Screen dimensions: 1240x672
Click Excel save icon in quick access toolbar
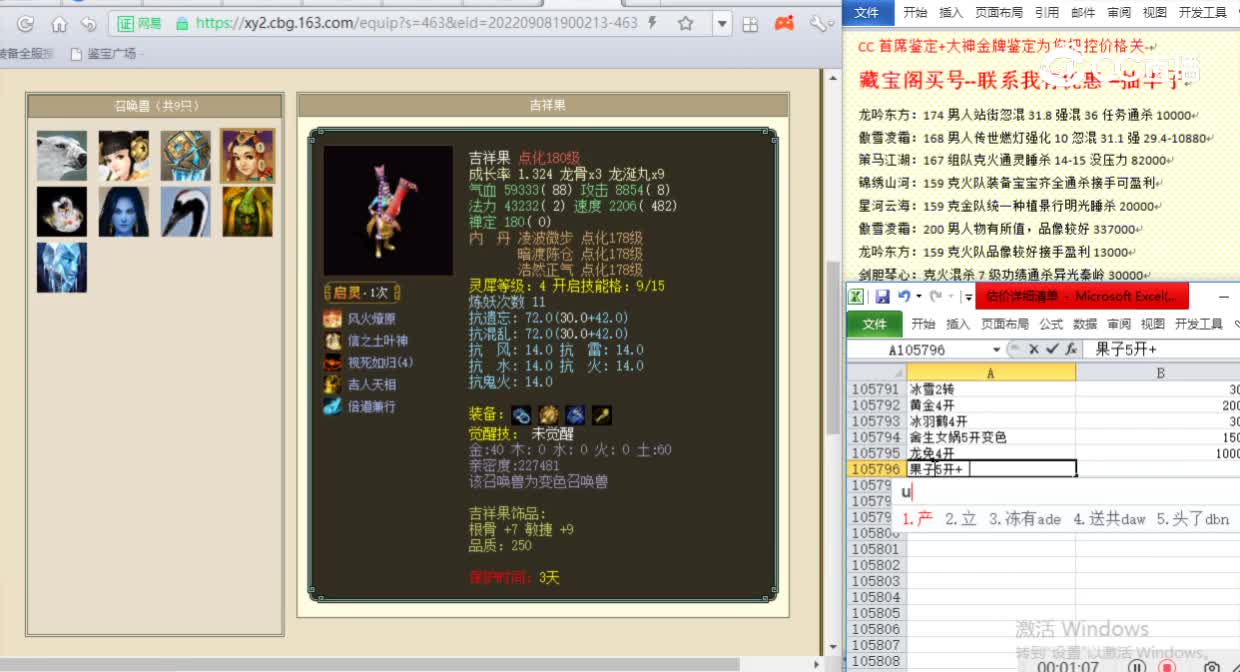point(882,297)
